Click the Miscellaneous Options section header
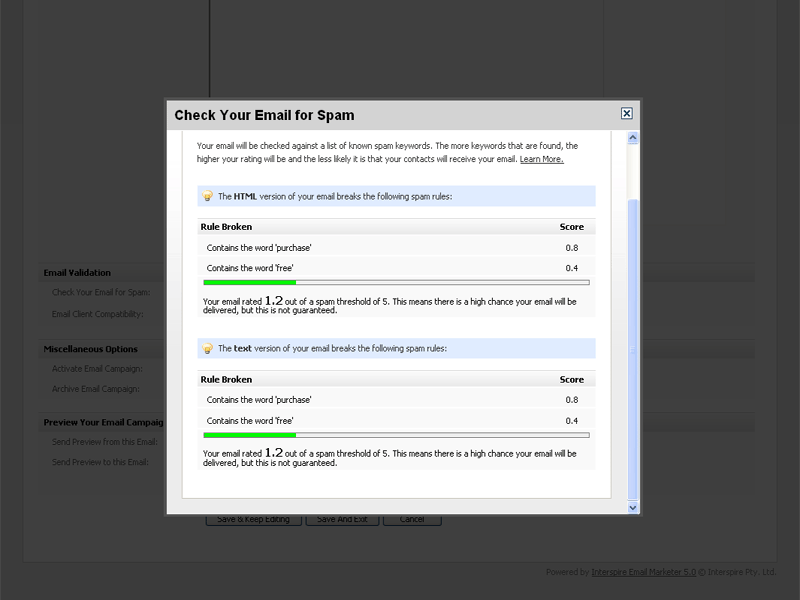Viewport: 800px width, 600px height. pyautogui.click(x=91, y=349)
